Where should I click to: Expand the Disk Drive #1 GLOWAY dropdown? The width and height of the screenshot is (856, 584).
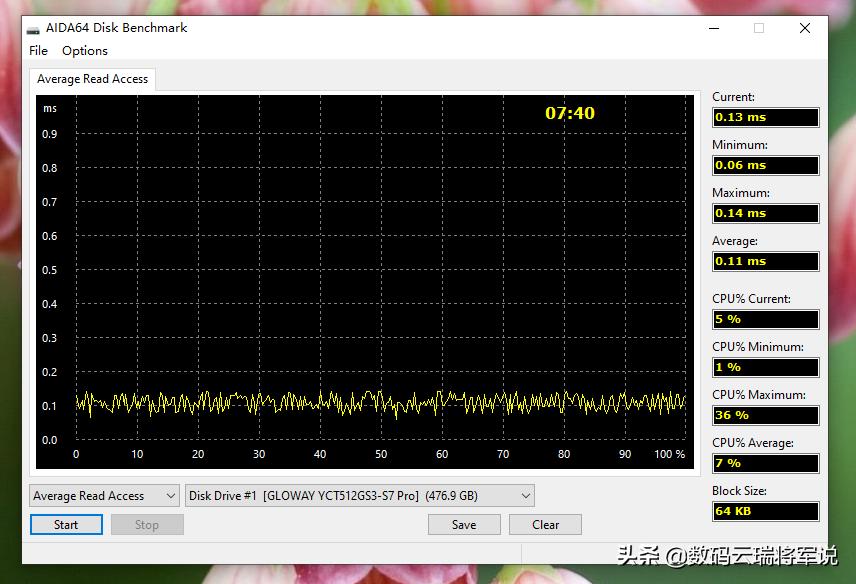[360, 496]
